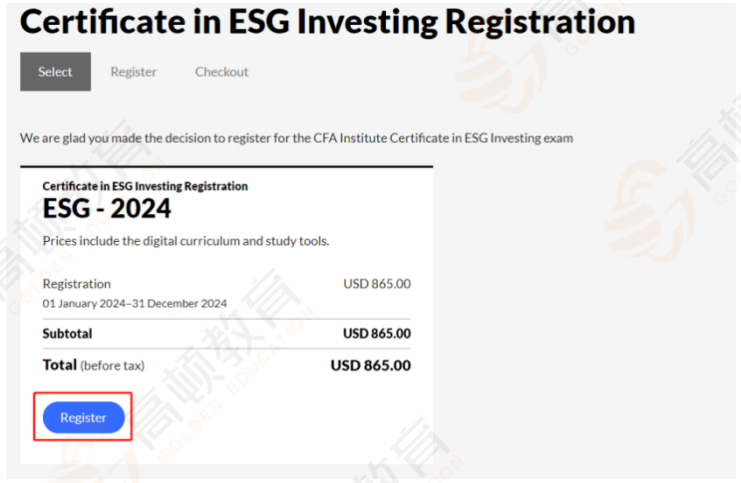Click the 'Subtotal' label
Image resolution: width=741 pixels, height=483 pixels.
pos(67,333)
